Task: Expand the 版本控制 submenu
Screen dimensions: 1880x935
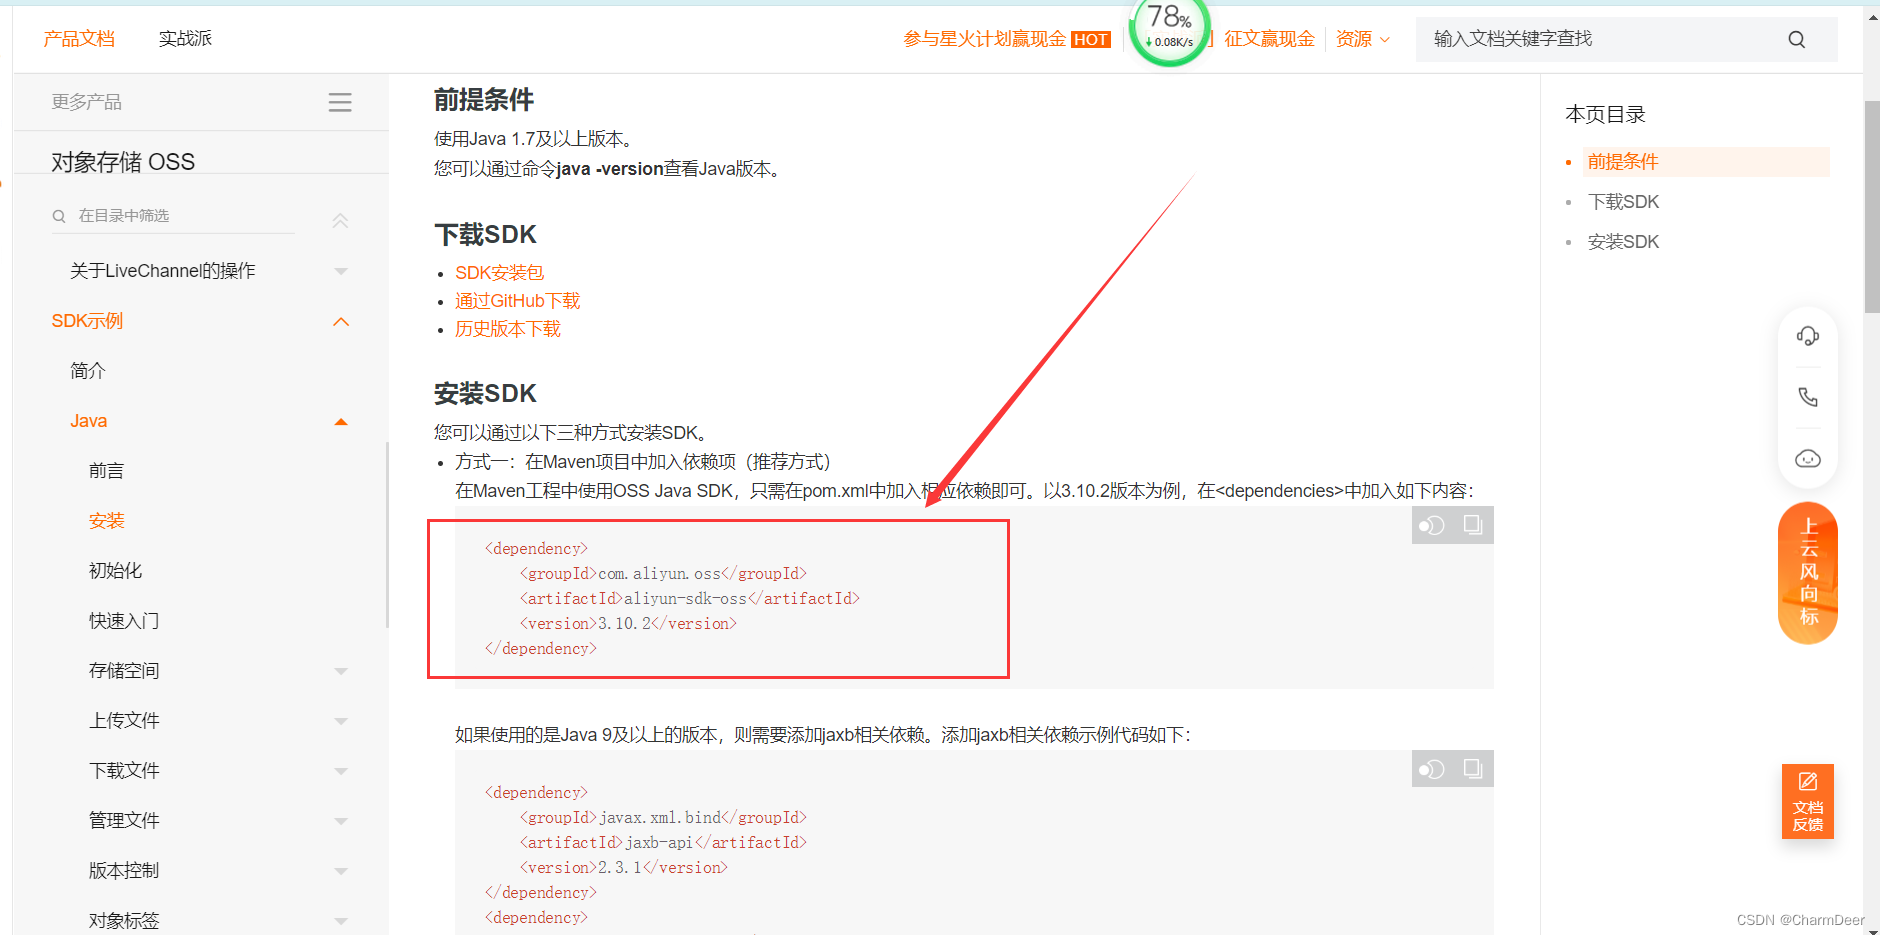Action: (x=341, y=871)
